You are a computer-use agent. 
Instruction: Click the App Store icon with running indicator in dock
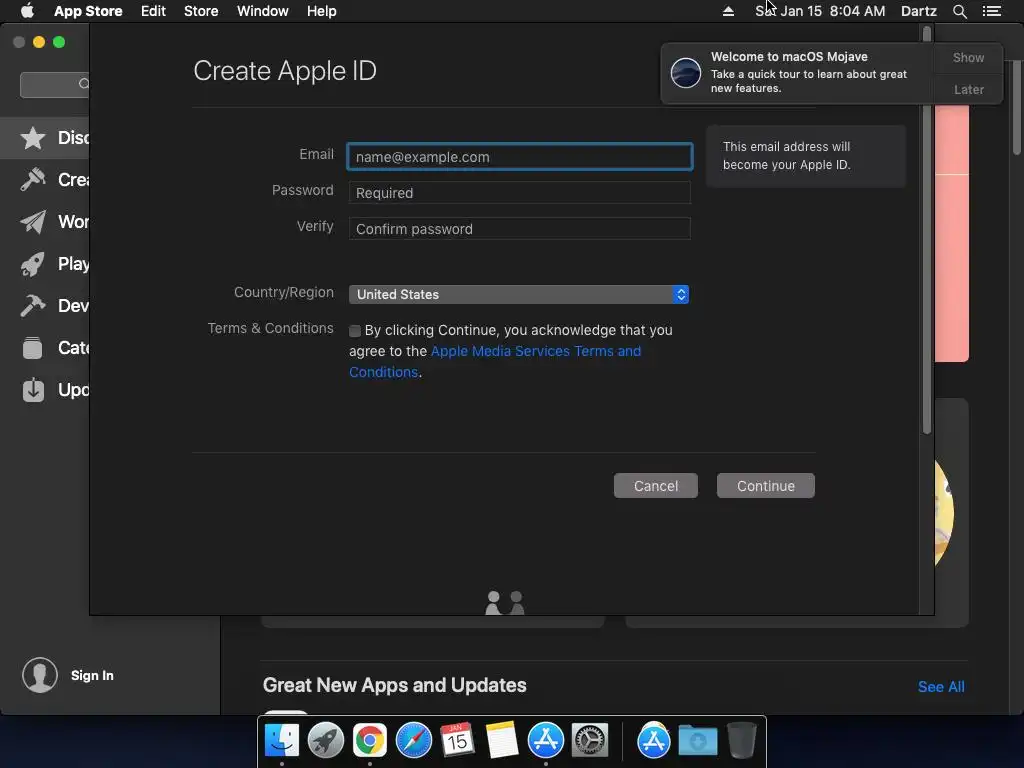point(545,741)
